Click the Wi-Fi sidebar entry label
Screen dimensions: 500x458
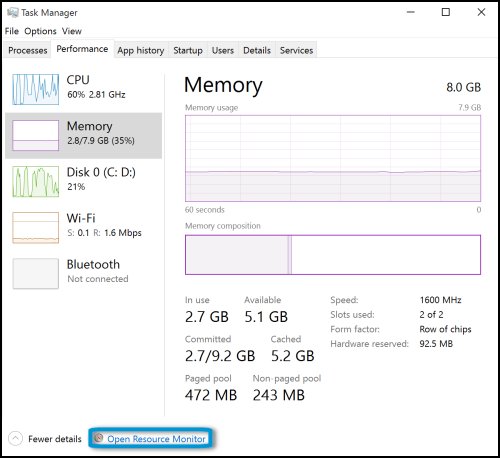click(81, 218)
